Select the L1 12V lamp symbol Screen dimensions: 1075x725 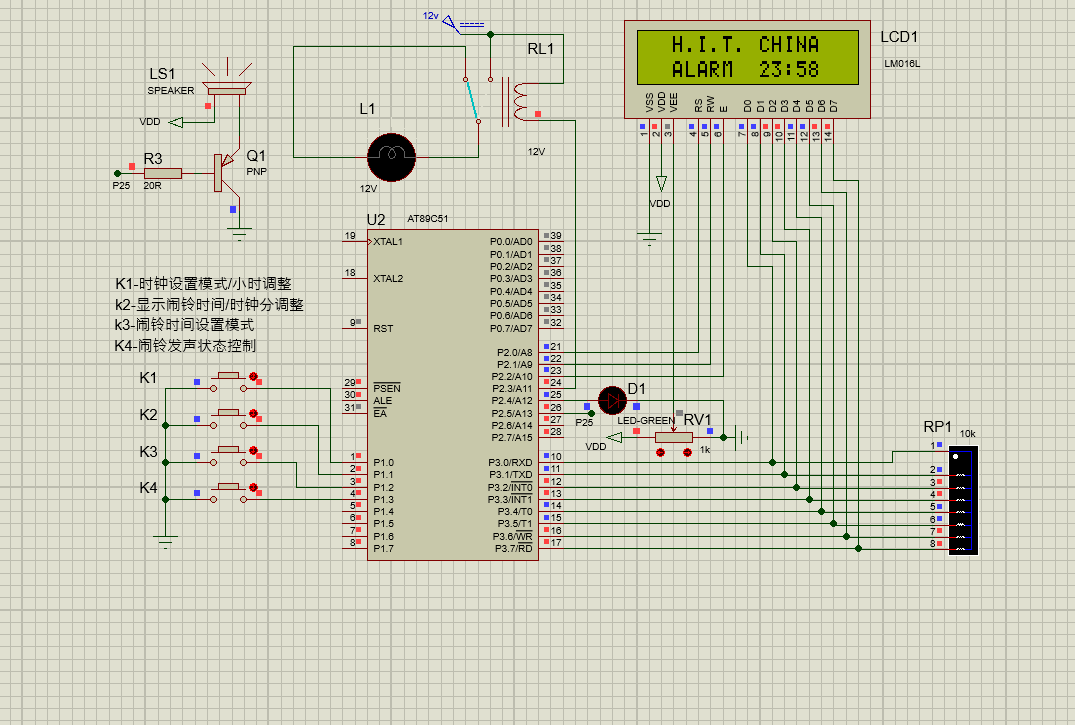point(391,157)
